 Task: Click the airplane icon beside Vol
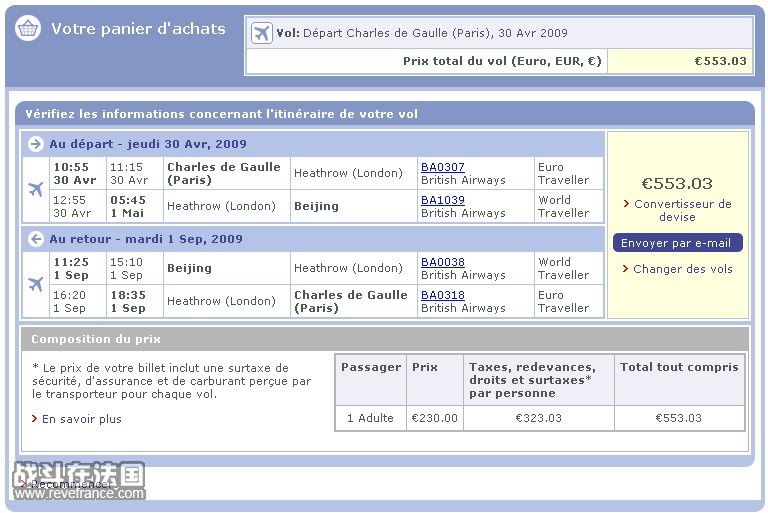click(262, 33)
